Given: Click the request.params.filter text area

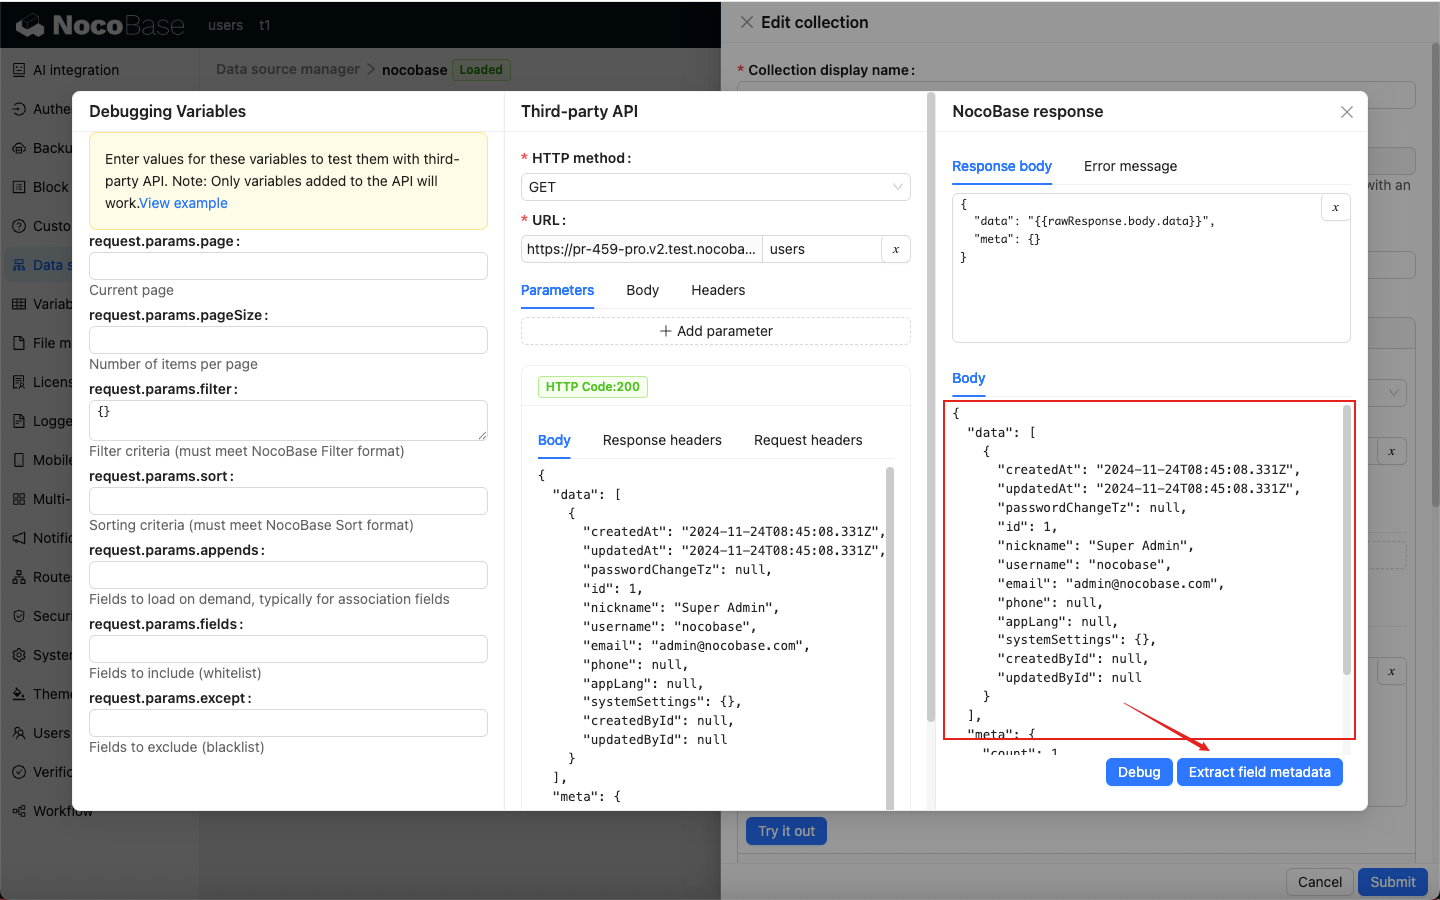Looking at the screenshot, I should (288, 420).
